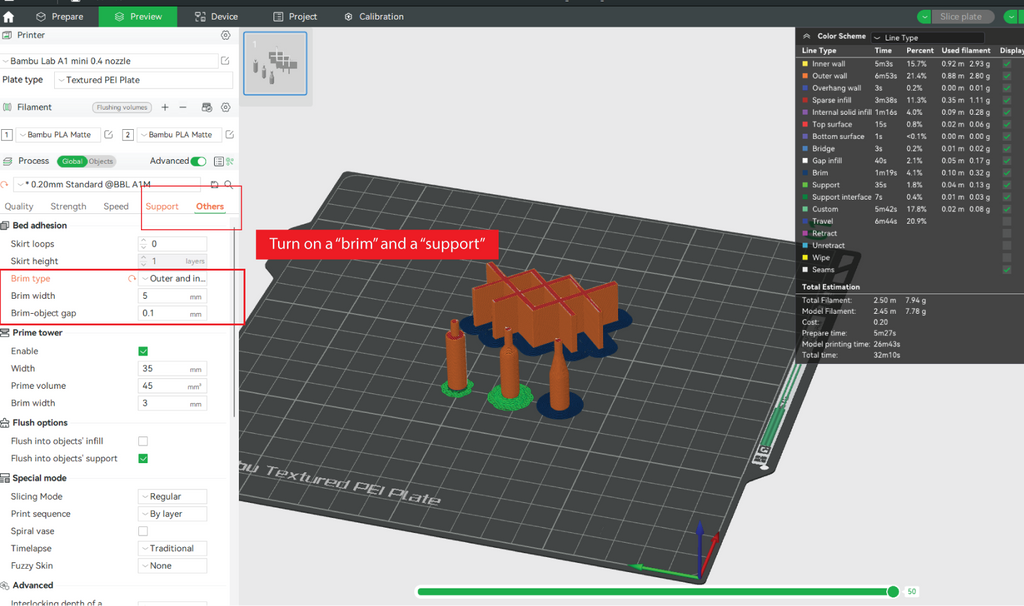Screen dimensions: 1024x606
Task: Enable Flush into objects' infill
Action: pos(143,441)
